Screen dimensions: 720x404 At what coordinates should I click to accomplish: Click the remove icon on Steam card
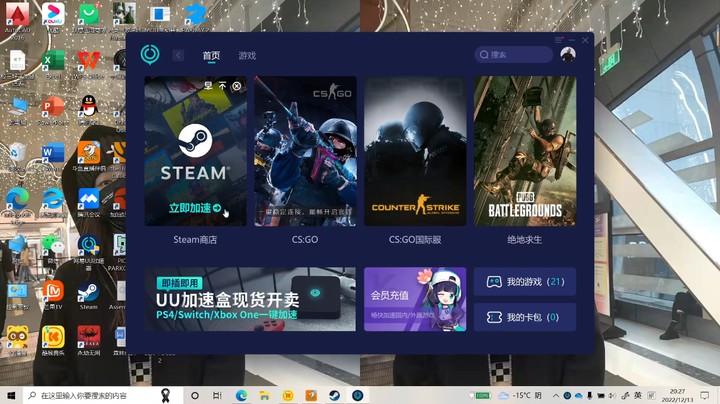click(x=236, y=86)
